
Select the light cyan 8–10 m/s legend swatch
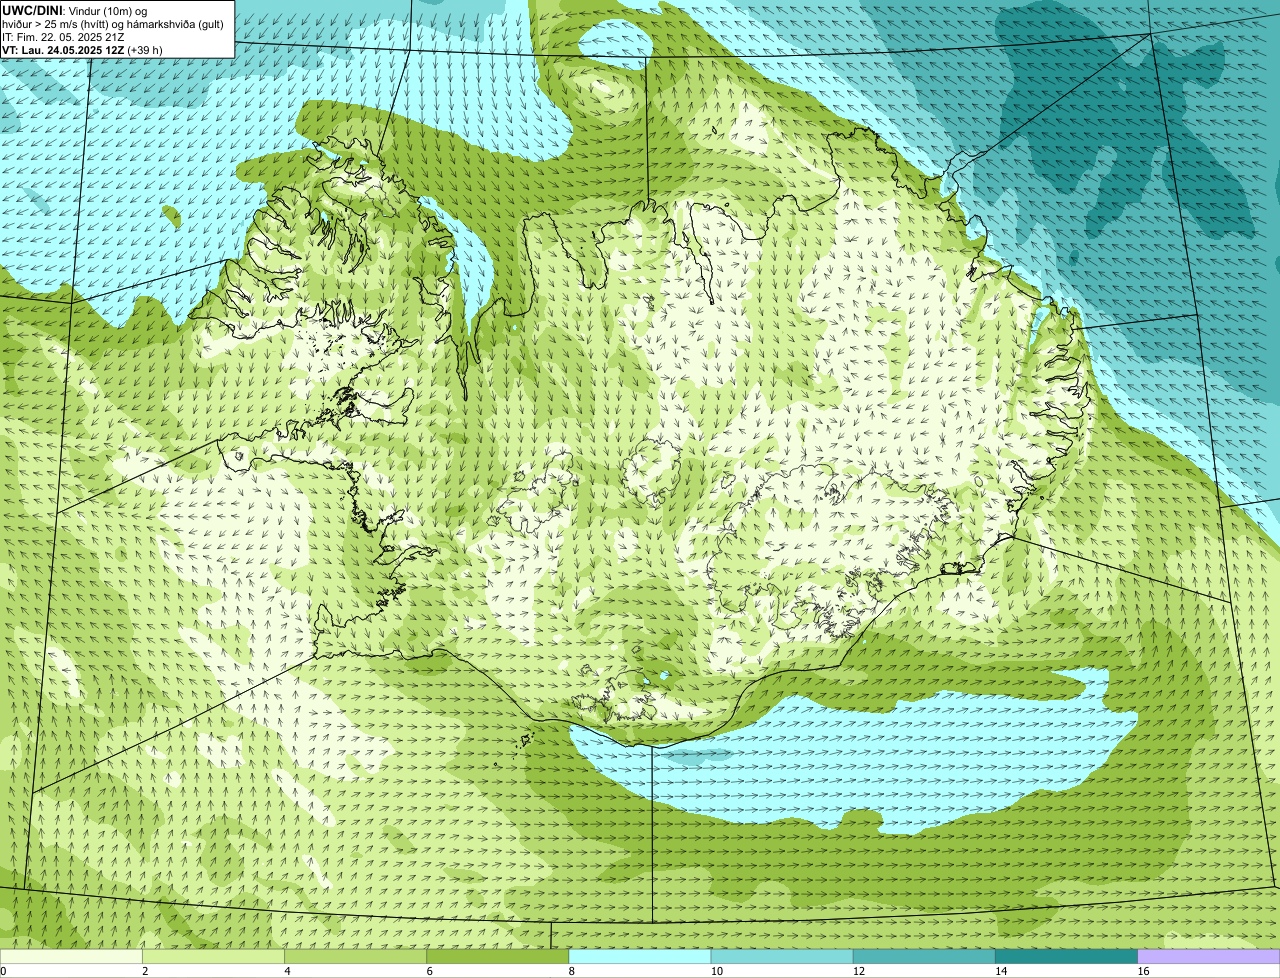point(640,956)
